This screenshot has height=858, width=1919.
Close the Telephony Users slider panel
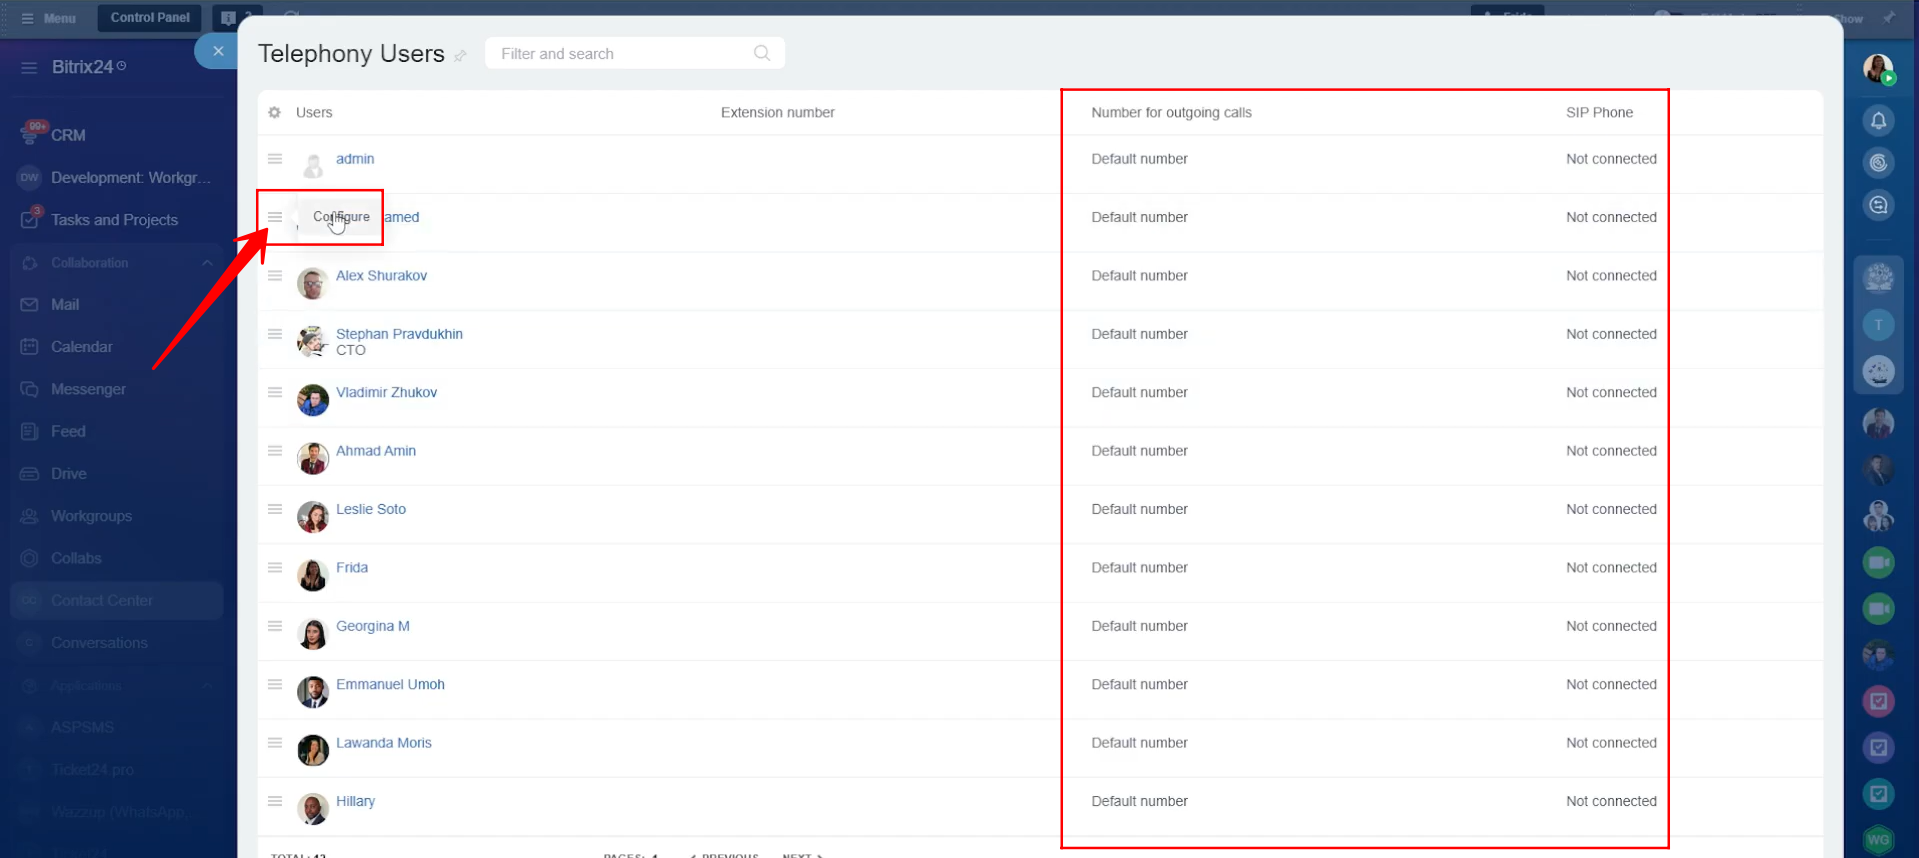(218, 51)
